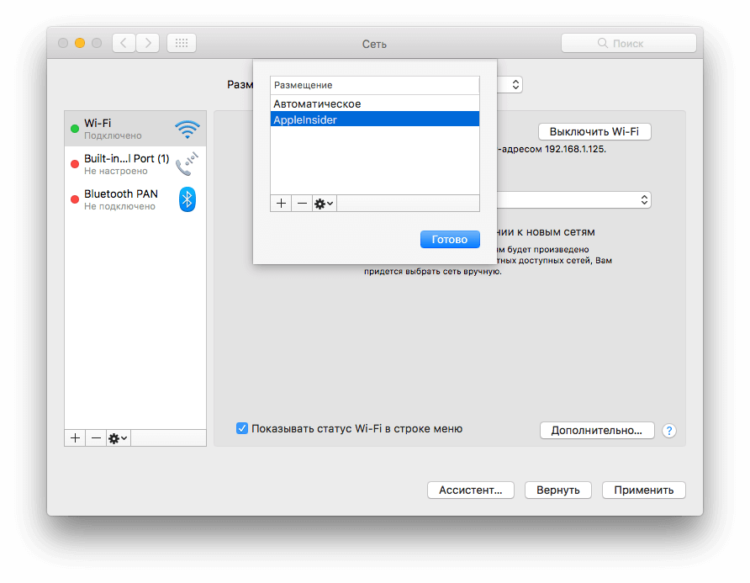The height and width of the screenshot is (583, 750).
Task: Select Автоматическое location in list
Action: 375,103
